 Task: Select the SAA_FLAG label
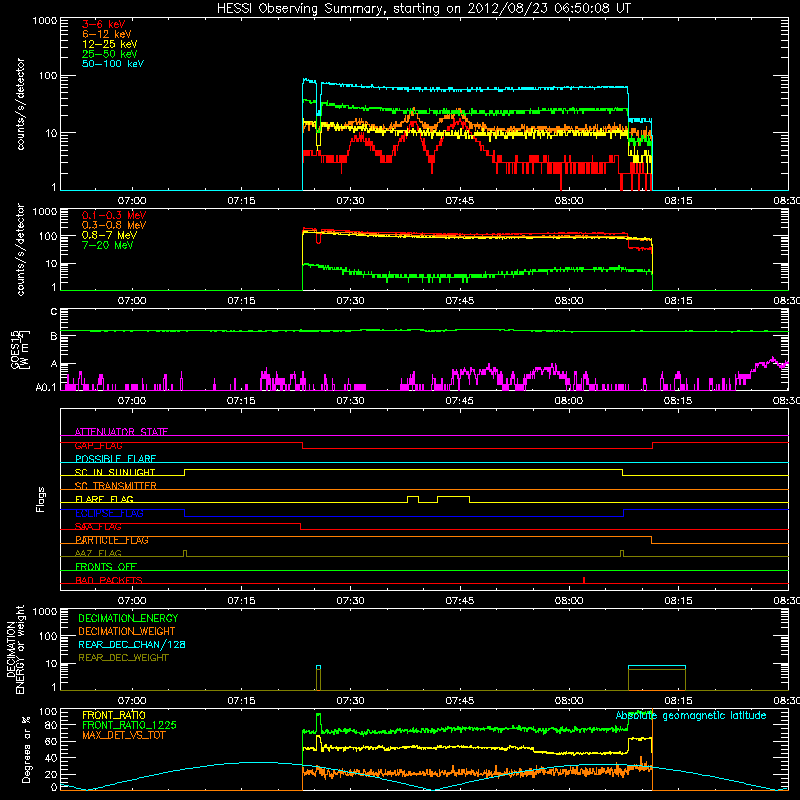[98, 527]
